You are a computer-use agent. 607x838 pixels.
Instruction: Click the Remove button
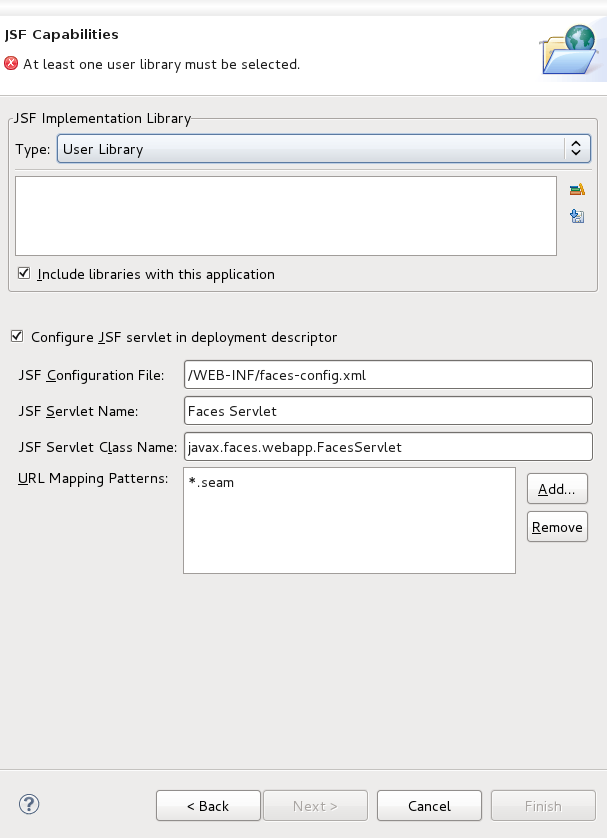pyautogui.click(x=557, y=527)
